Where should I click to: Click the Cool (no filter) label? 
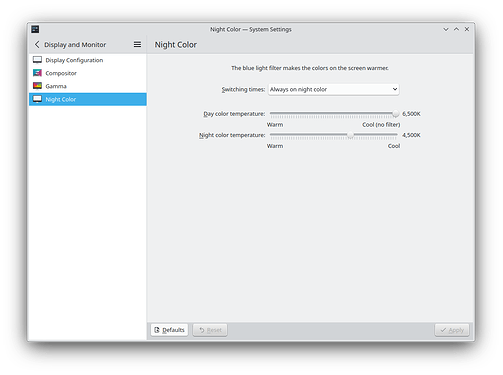381,124
